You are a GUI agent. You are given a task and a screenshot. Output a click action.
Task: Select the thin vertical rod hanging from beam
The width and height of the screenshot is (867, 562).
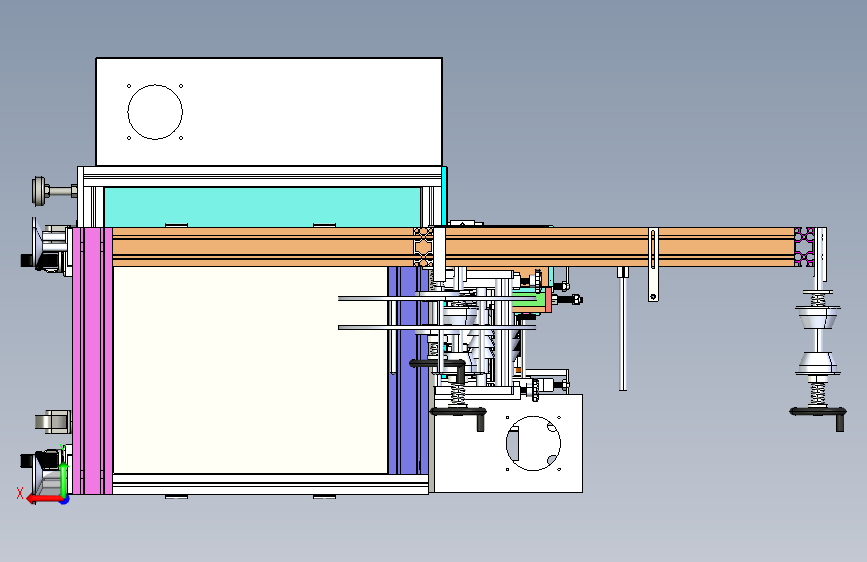tap(623, 329)
